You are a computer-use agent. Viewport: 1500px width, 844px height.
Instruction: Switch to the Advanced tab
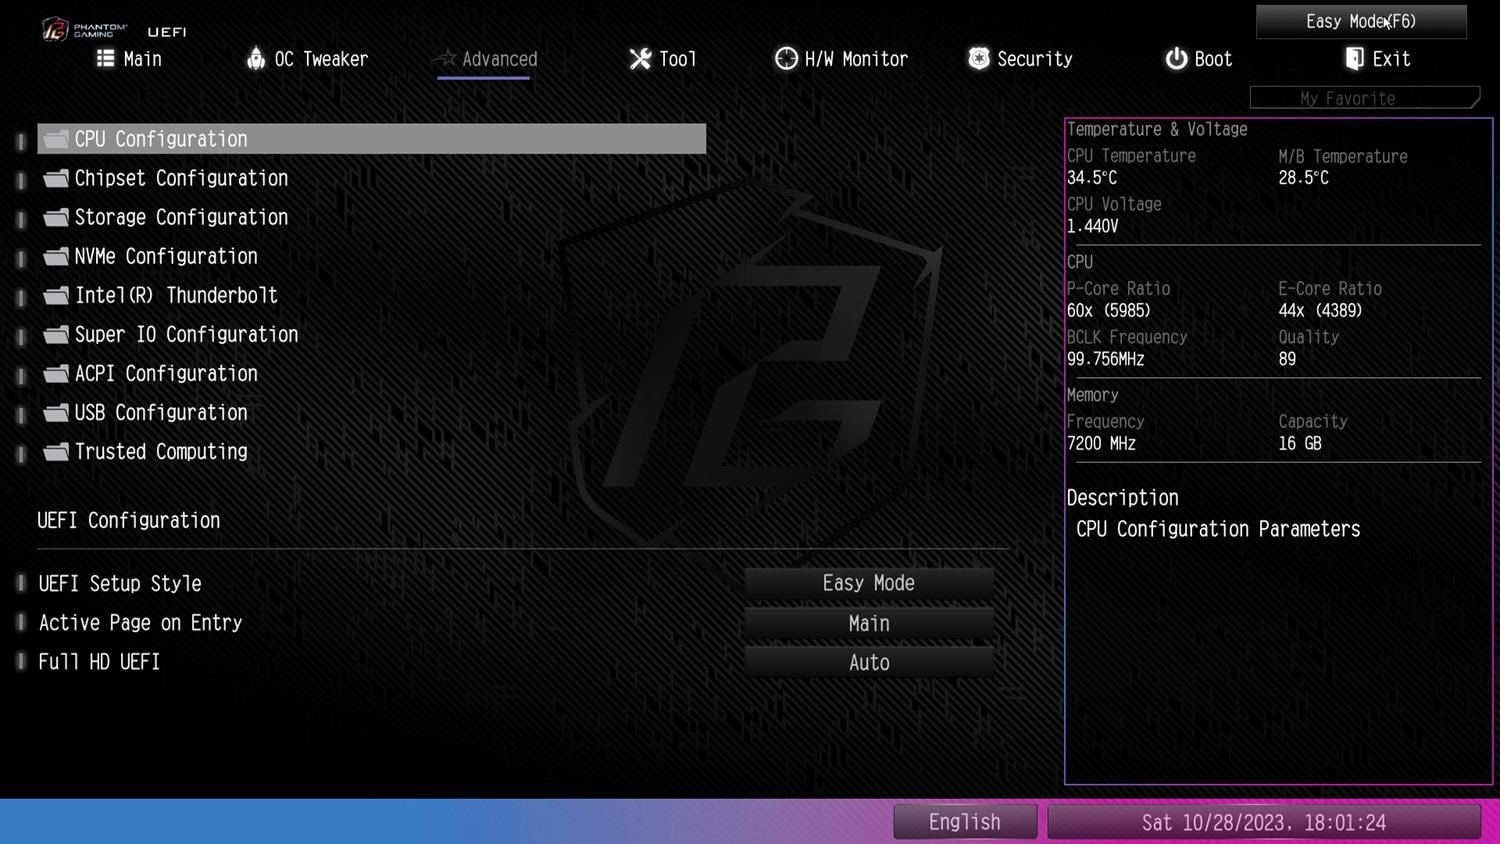point(499,60)
